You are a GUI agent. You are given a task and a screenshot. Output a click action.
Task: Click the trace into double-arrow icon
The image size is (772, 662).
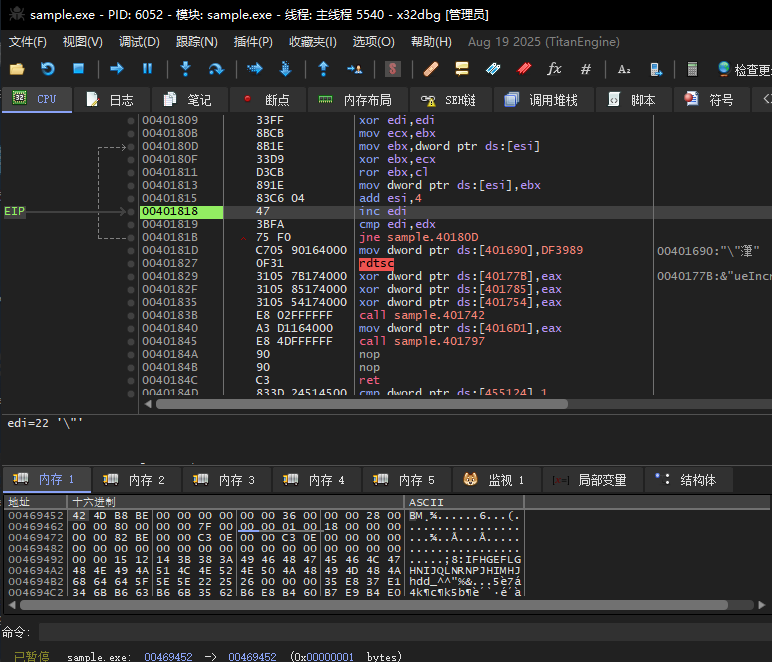(255, 69)
